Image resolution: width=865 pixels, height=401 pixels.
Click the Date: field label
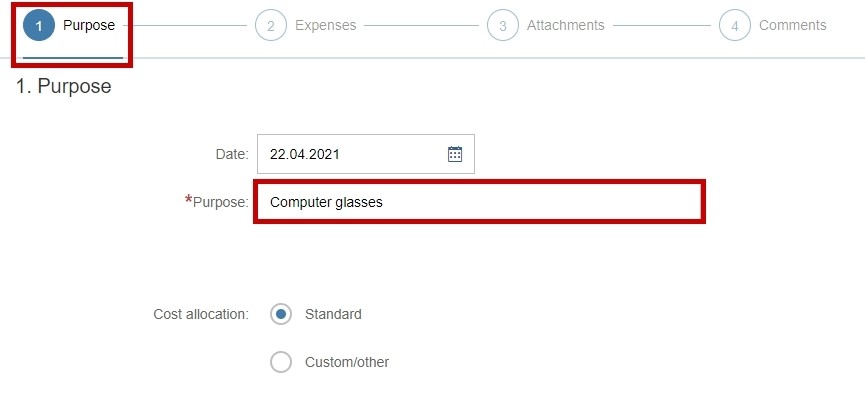pyautogui.click(x=232, y=154)
